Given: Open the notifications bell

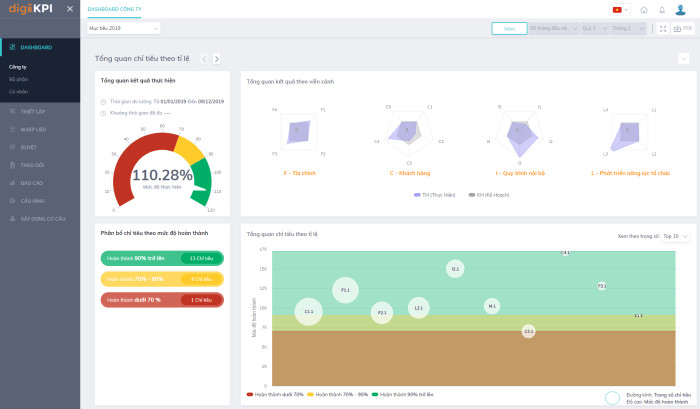Looking at the screenshot, I should [x=661, y=10].
